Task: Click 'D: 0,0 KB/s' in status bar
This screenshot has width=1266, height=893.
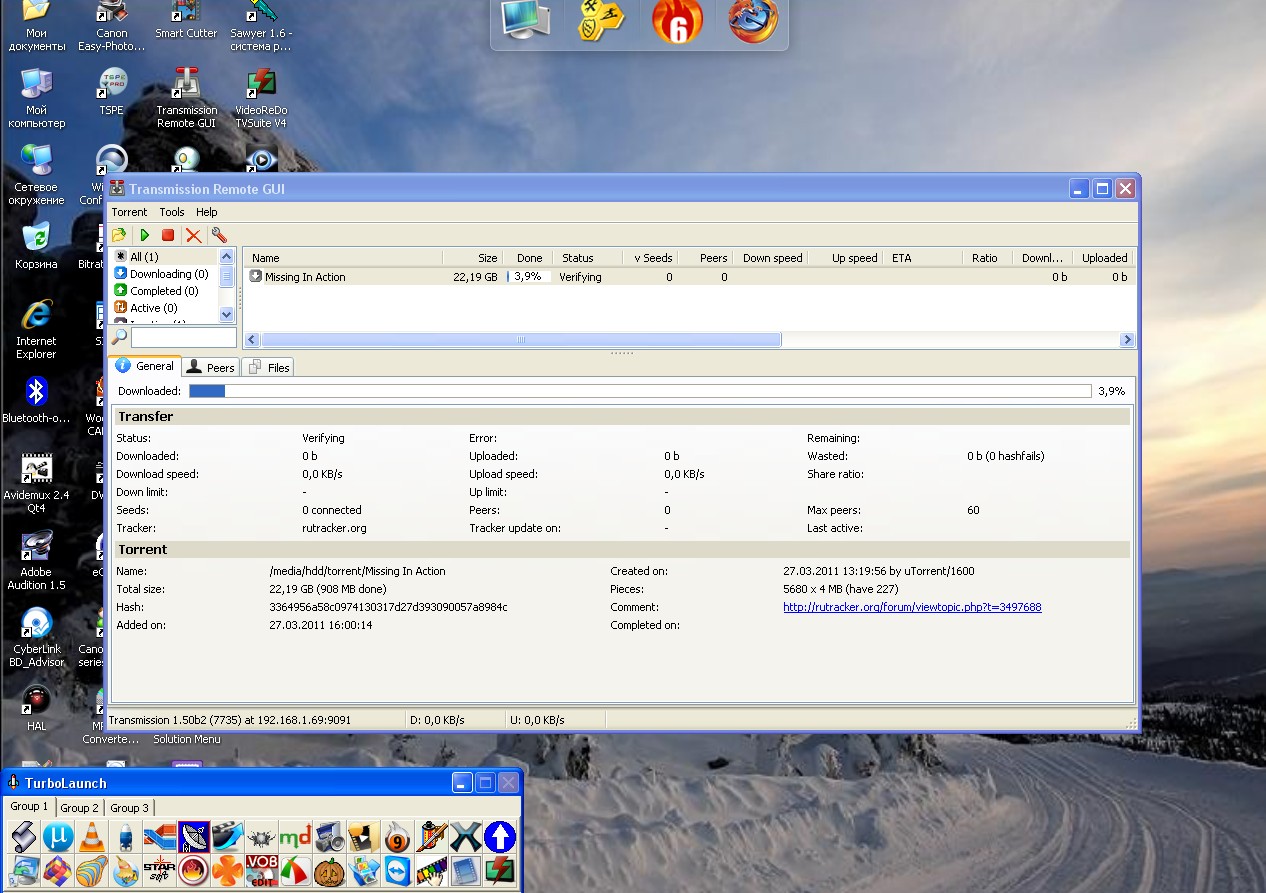Action: pyautogui.click(x=439, y=720)
